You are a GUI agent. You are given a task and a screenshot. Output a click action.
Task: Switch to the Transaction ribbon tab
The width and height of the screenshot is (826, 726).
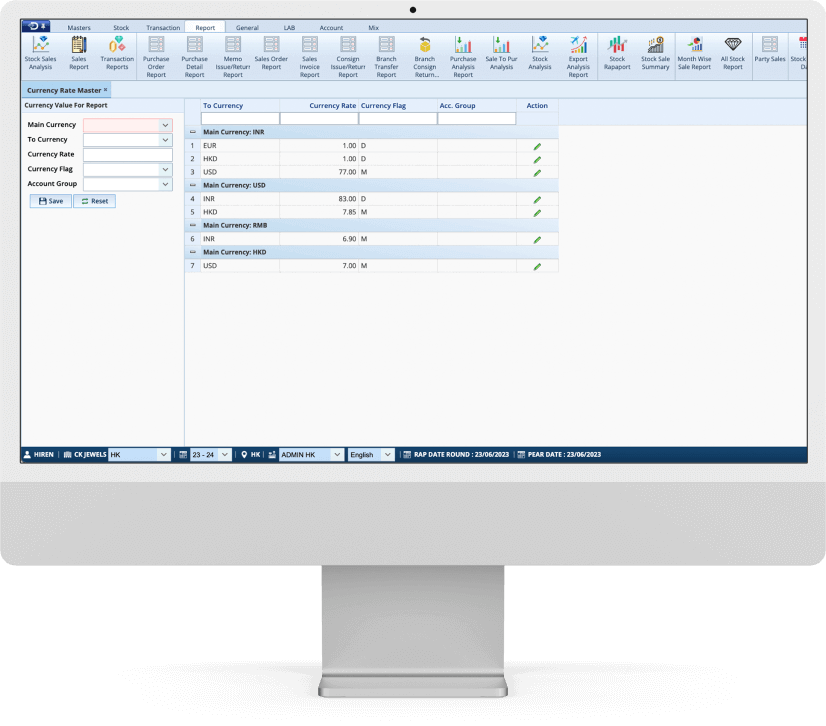[x=163, y=28]
